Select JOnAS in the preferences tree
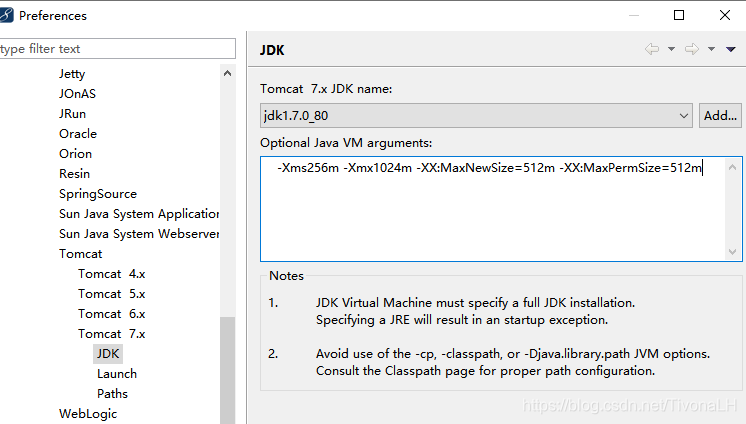Image resolution: width=746 pixels, height=424 pixels. [77, 94]
